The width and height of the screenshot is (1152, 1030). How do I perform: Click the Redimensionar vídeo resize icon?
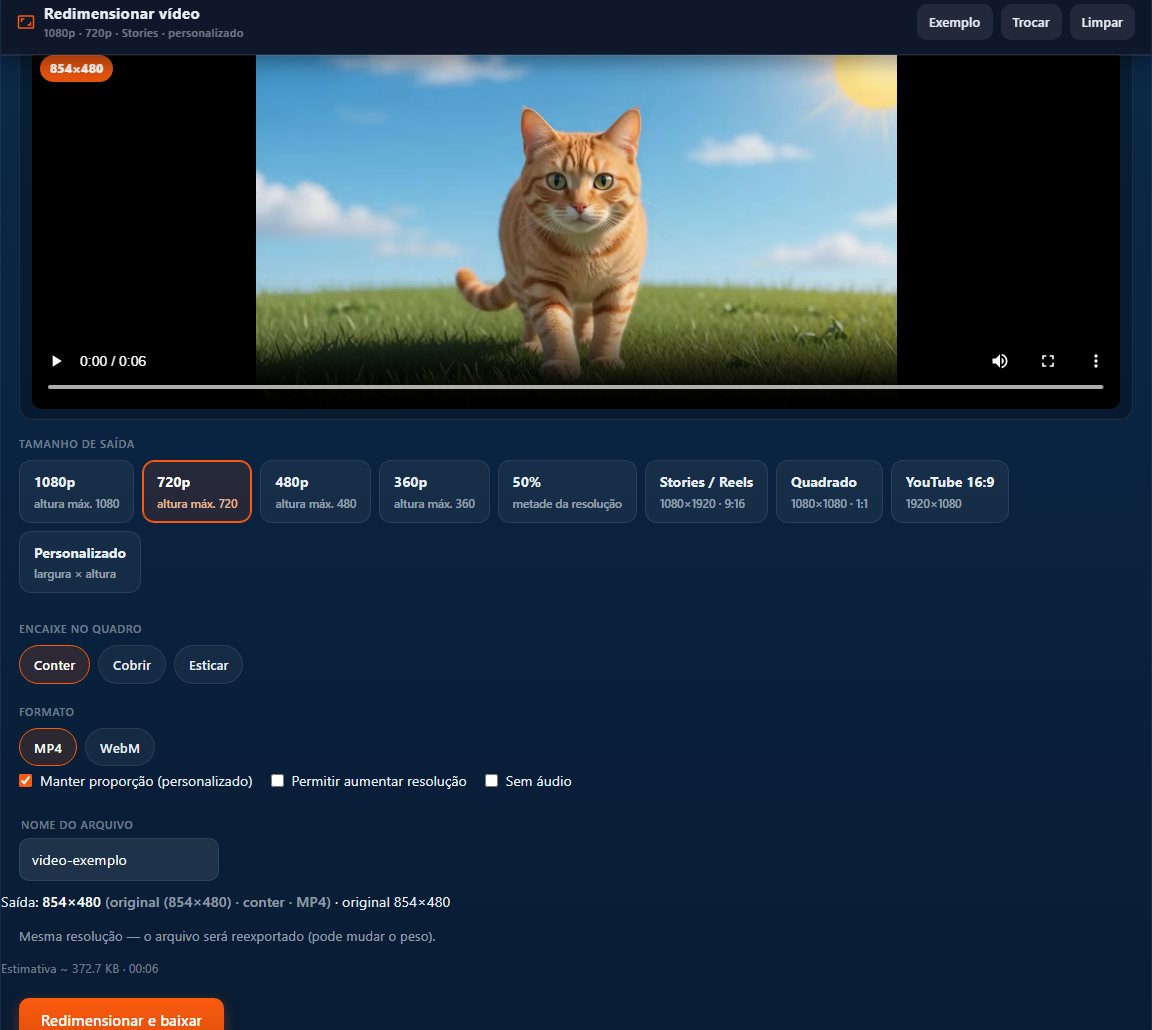tap(26, 22)
